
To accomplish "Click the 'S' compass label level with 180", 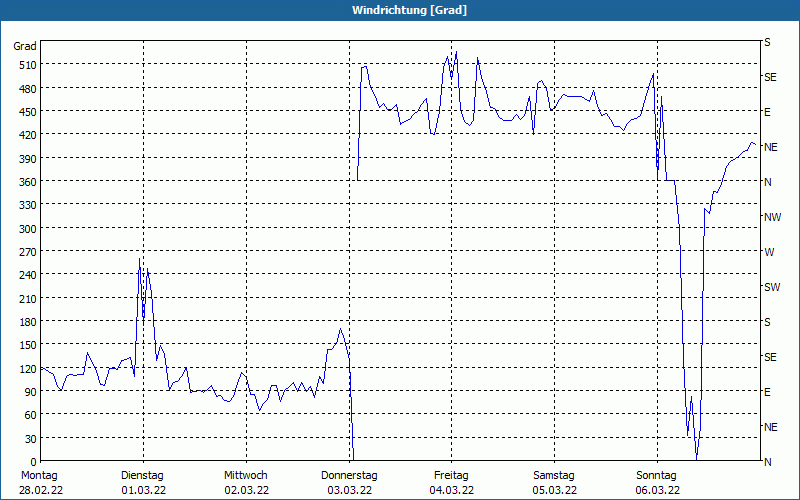I will tap(767, 322).
